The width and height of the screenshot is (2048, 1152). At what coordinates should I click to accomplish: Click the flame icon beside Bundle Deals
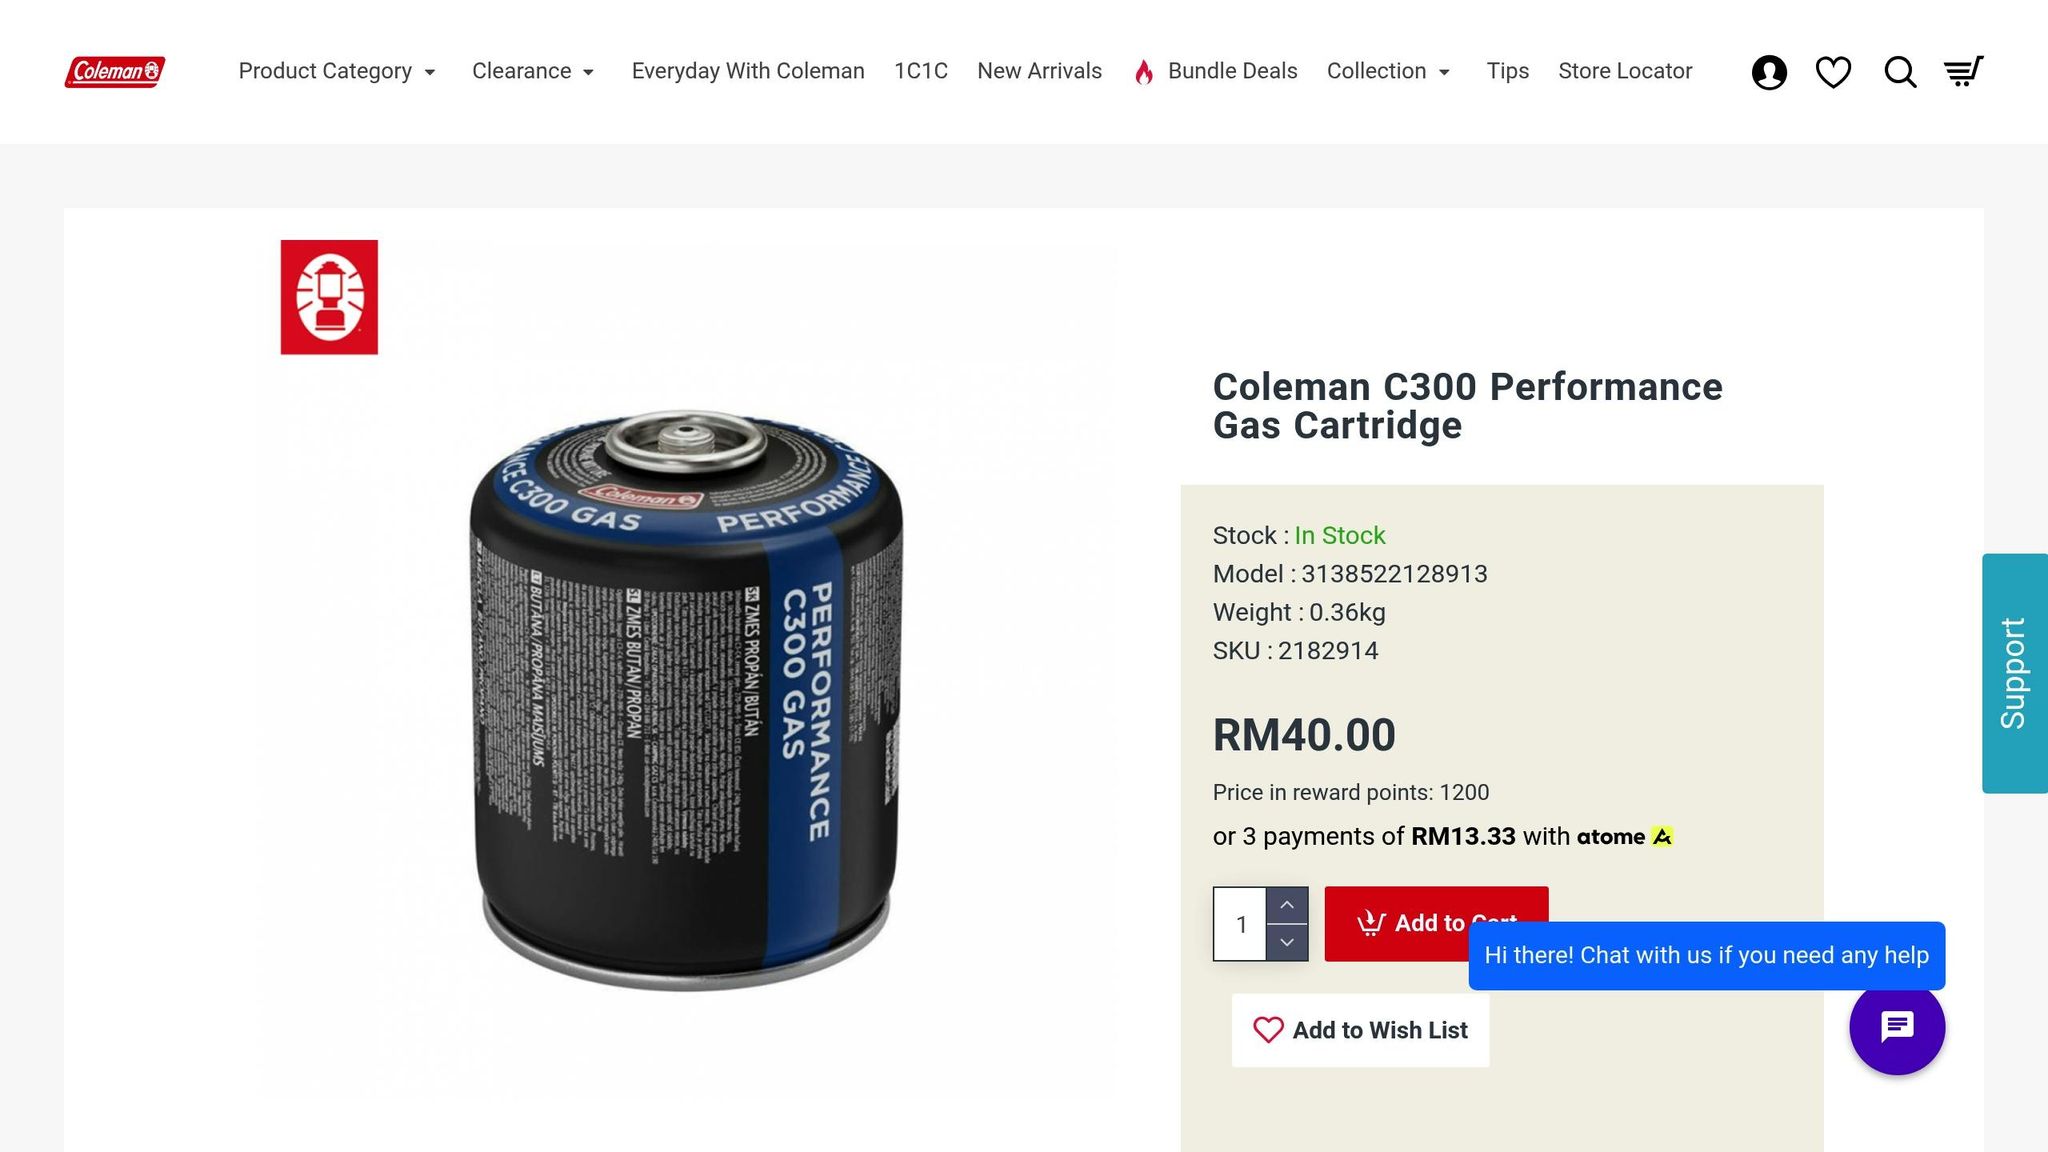(1143, 71)
